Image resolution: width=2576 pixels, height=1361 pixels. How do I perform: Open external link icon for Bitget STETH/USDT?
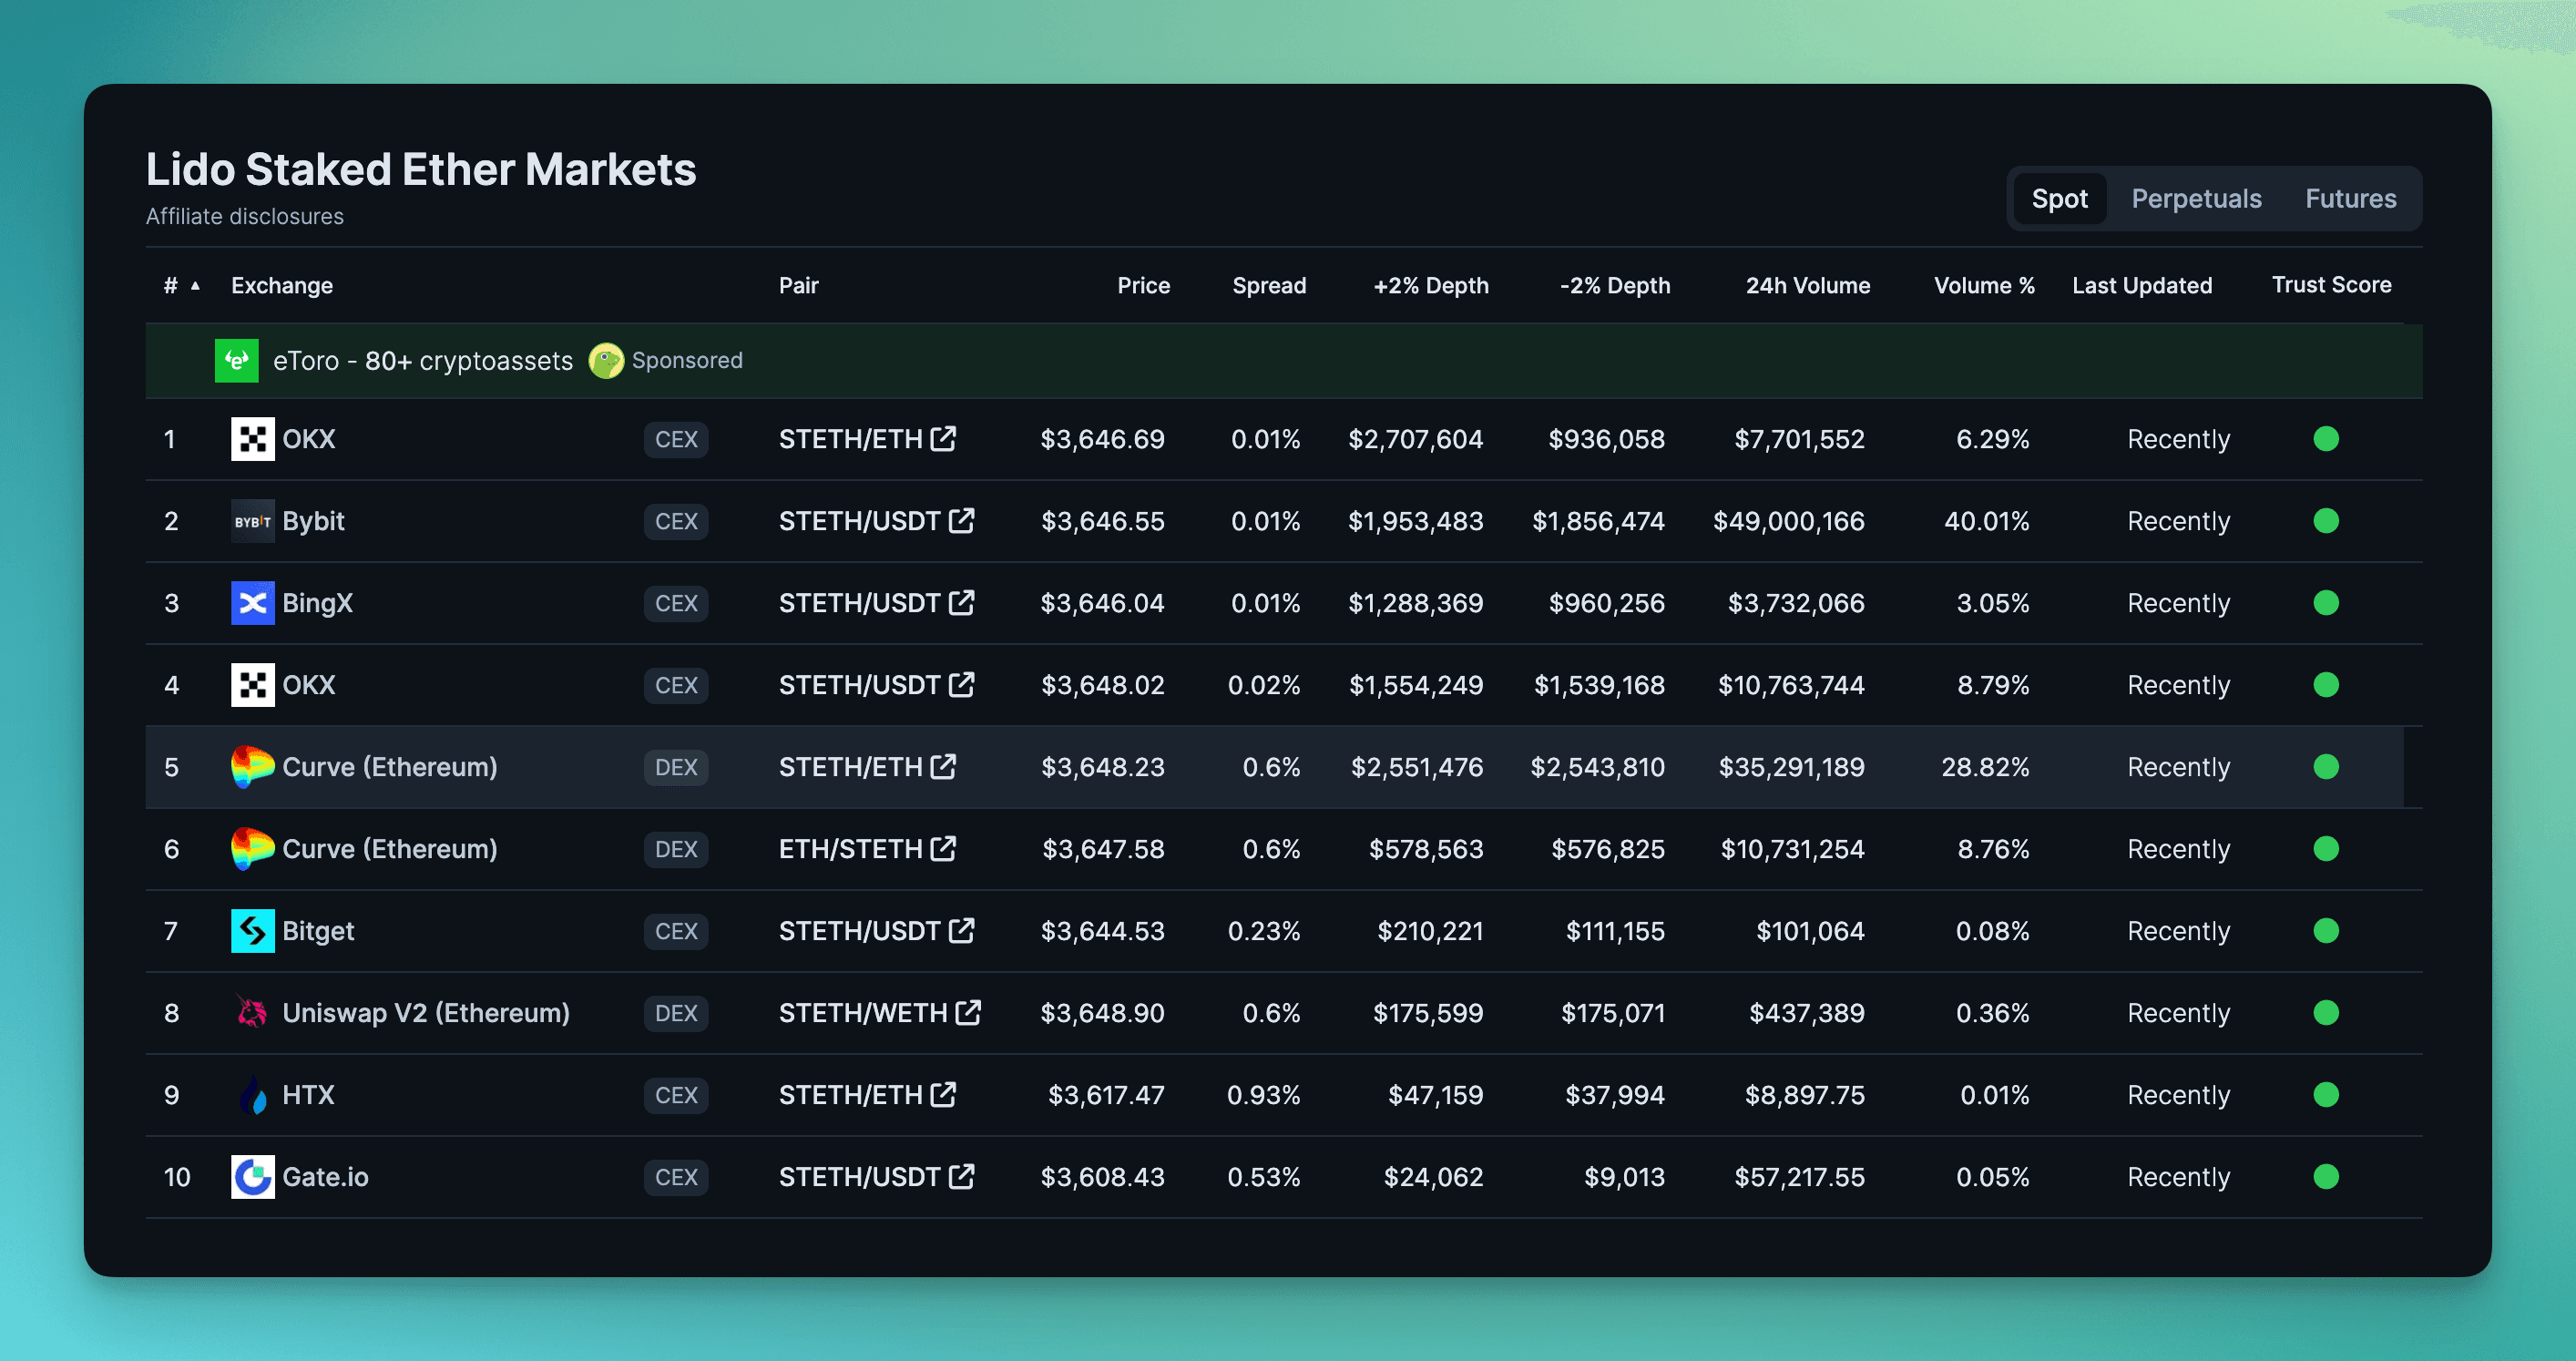961,930
